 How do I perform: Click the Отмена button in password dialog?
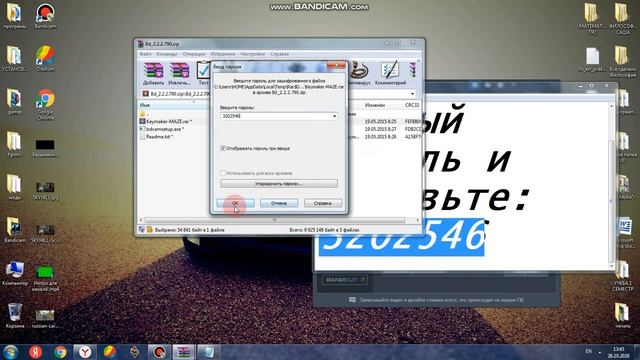(x=279, y=203)
